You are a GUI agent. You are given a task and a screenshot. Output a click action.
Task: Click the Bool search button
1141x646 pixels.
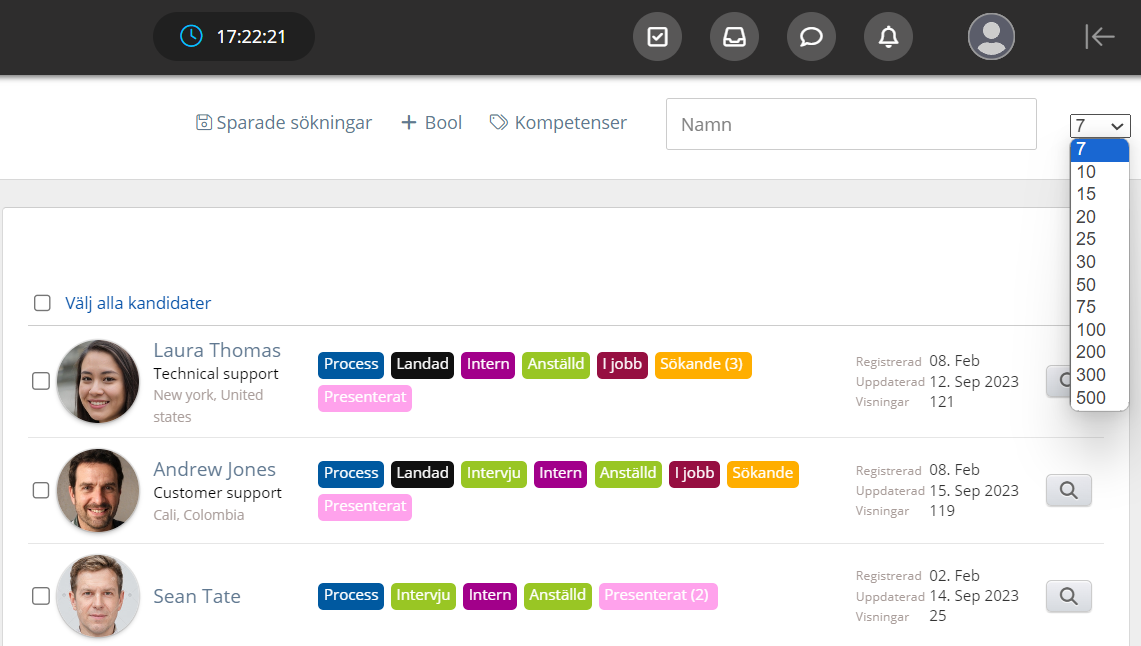coord(431,123)
